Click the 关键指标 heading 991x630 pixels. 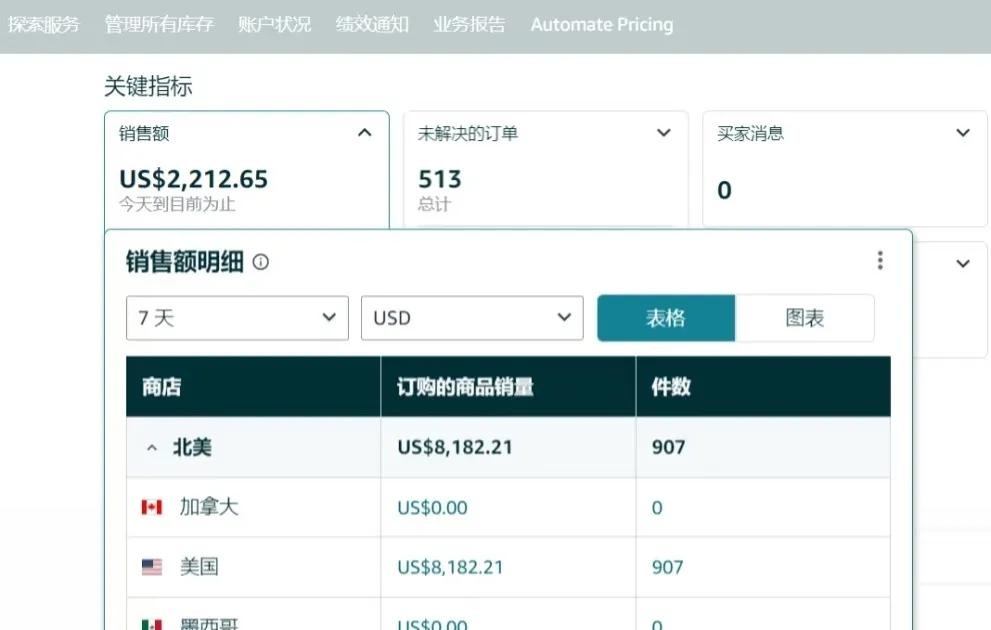pos(148,87)
